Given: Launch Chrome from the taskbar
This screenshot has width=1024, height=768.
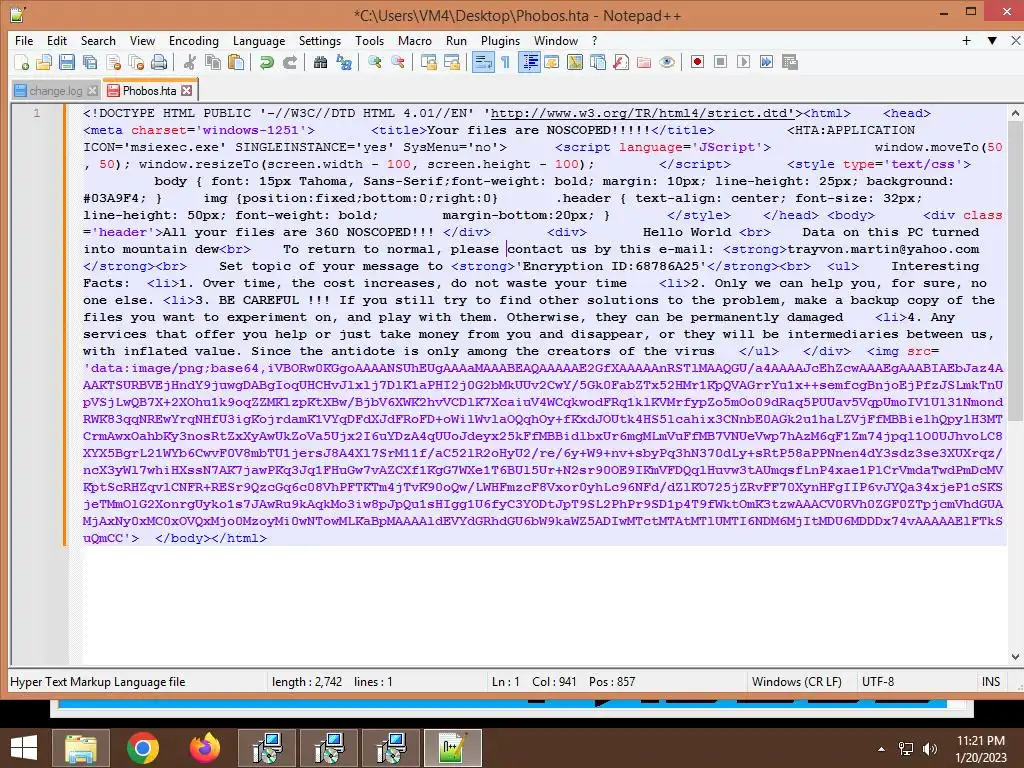Looking at the screenshot, I should coord(142,748).
